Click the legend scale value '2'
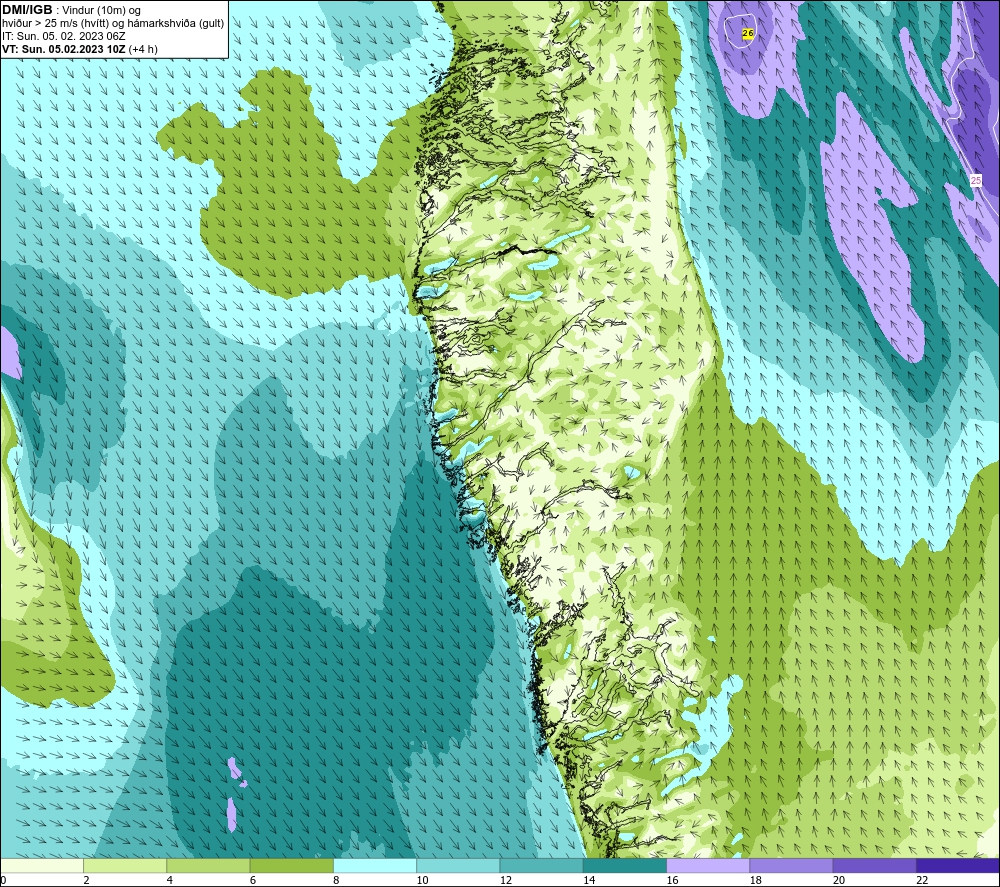1000x887 pixels. pyautogui.click(x=86, y=880)
